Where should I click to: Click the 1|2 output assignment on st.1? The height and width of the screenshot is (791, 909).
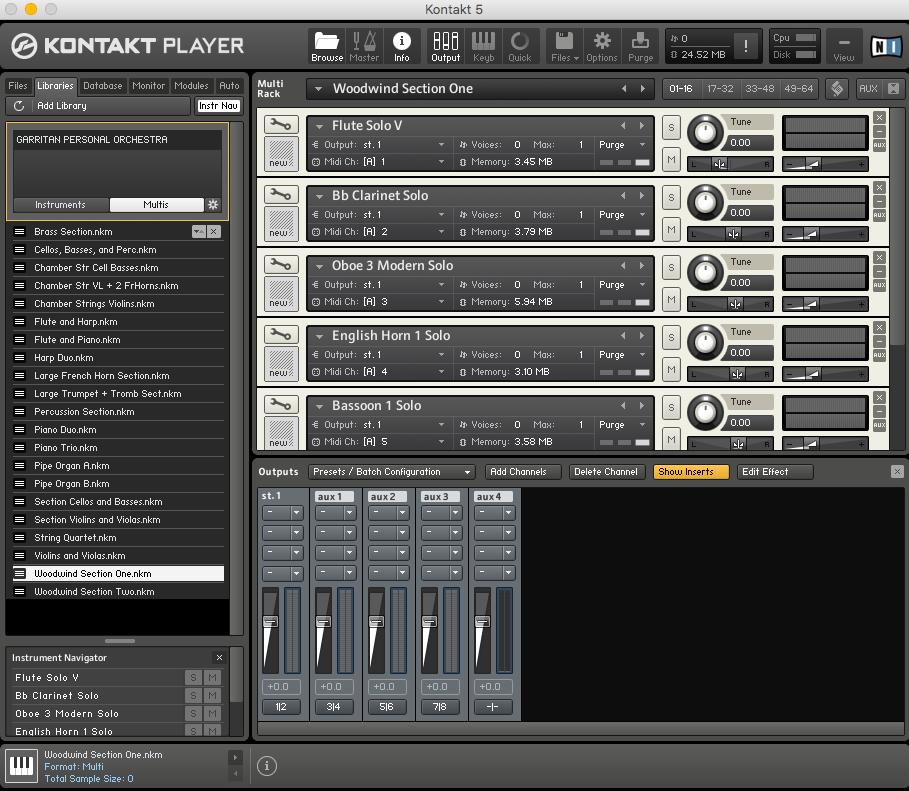point(281,706)
